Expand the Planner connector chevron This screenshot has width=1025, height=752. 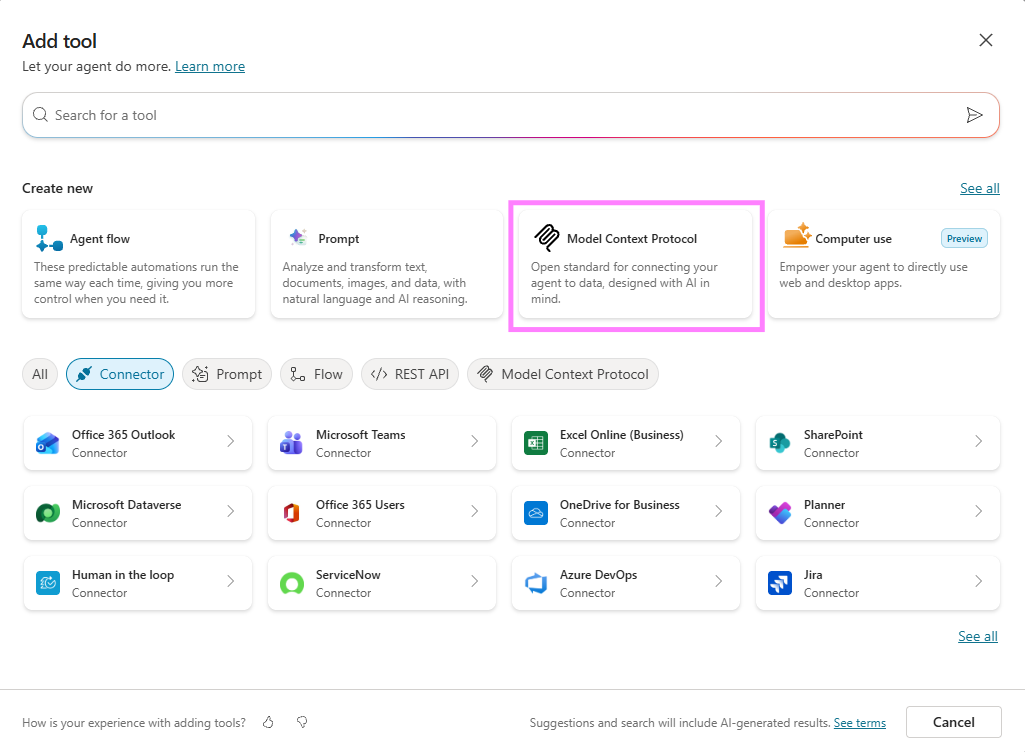pyautogui.click(x=978, y=511)
